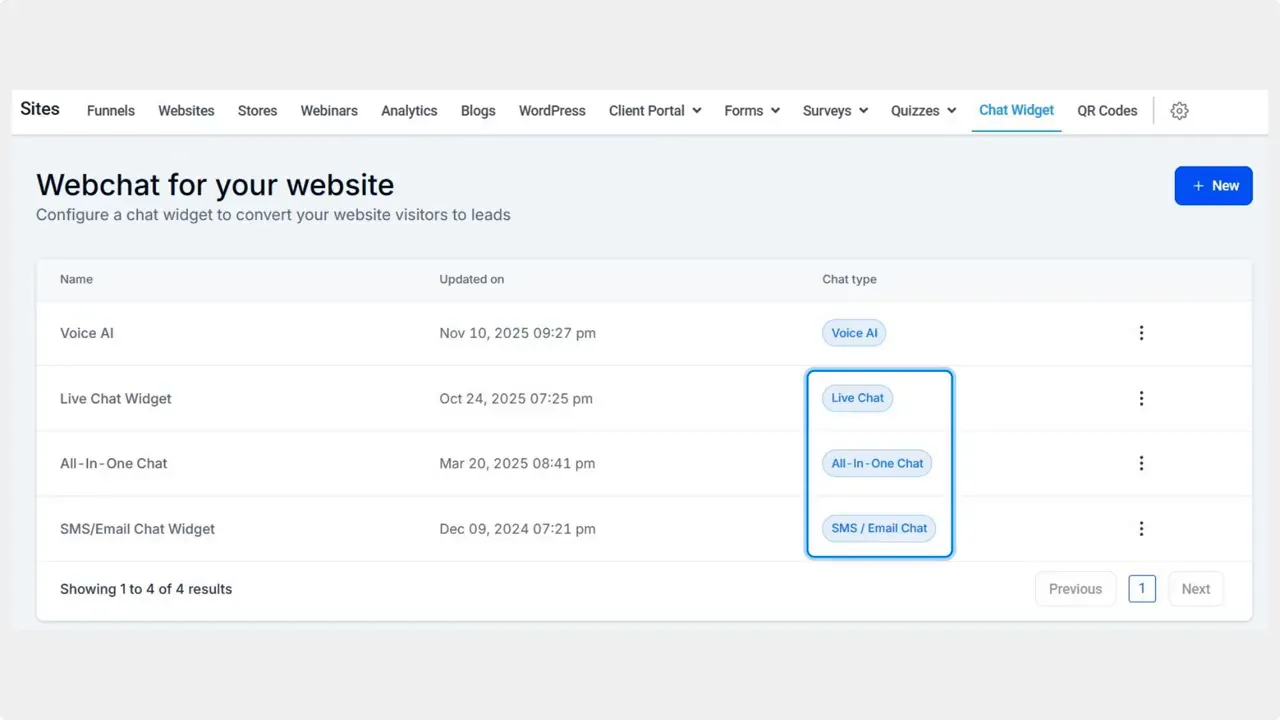Open the Quizzes dropdown menu
The width and height of the screenshot is (1280, 720).
pyautogui.click(x=922, y=111)
